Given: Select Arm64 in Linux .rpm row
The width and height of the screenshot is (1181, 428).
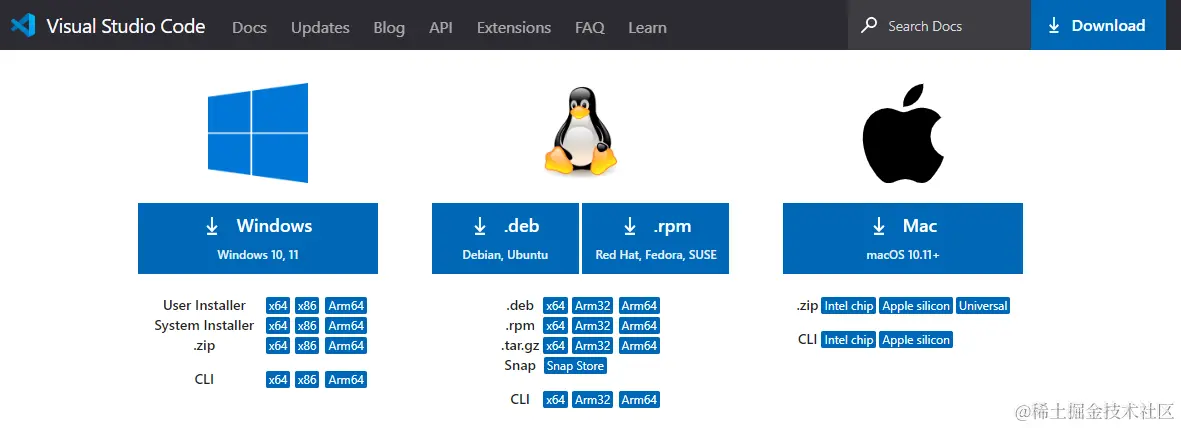Looking at the screenshot, I should 639,326.
